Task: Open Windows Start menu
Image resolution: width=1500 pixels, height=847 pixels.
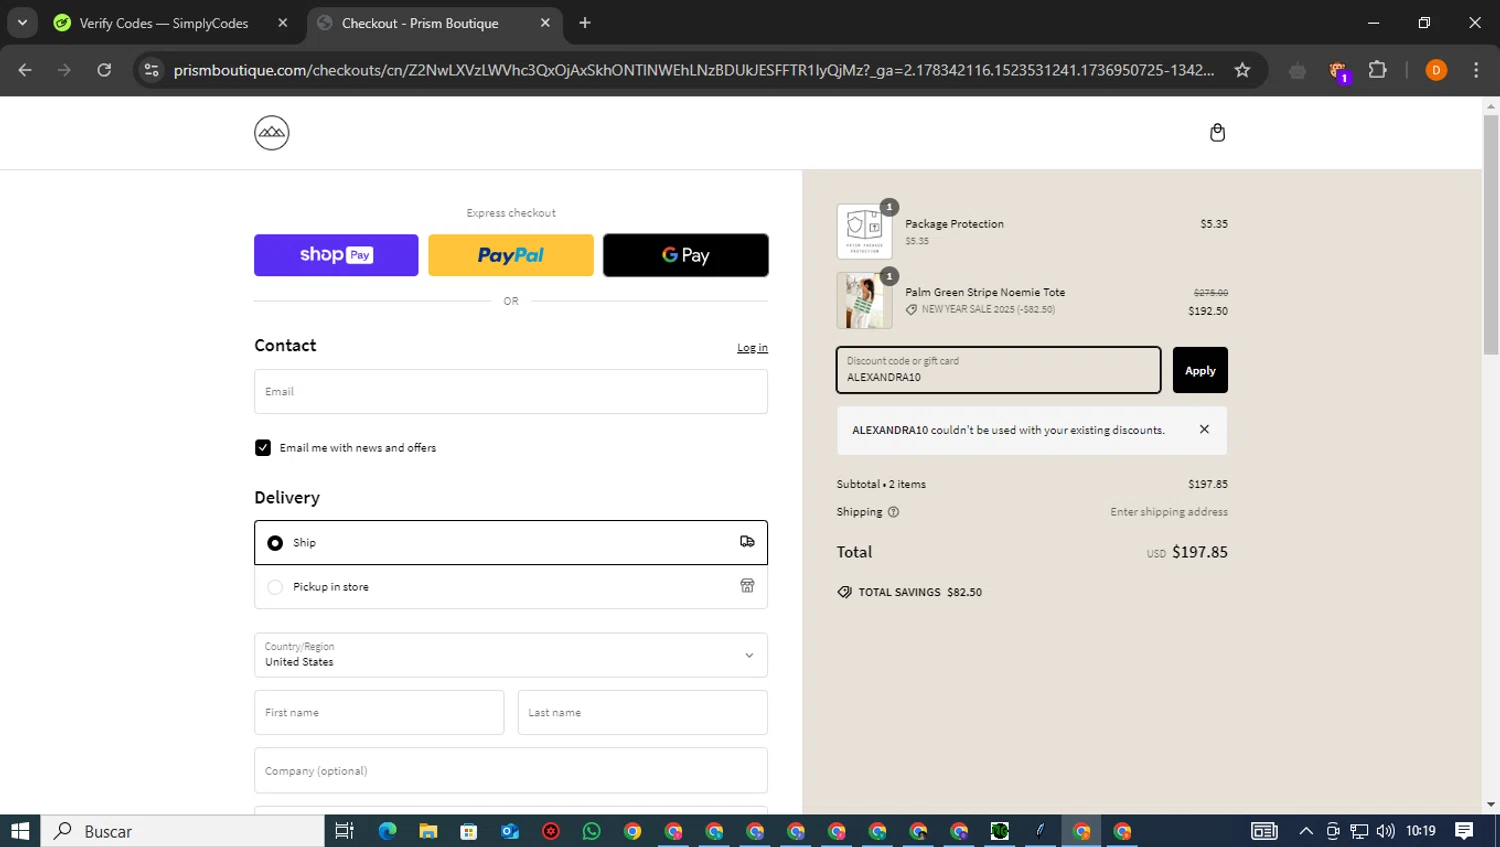Action: (x=20, y=831)
